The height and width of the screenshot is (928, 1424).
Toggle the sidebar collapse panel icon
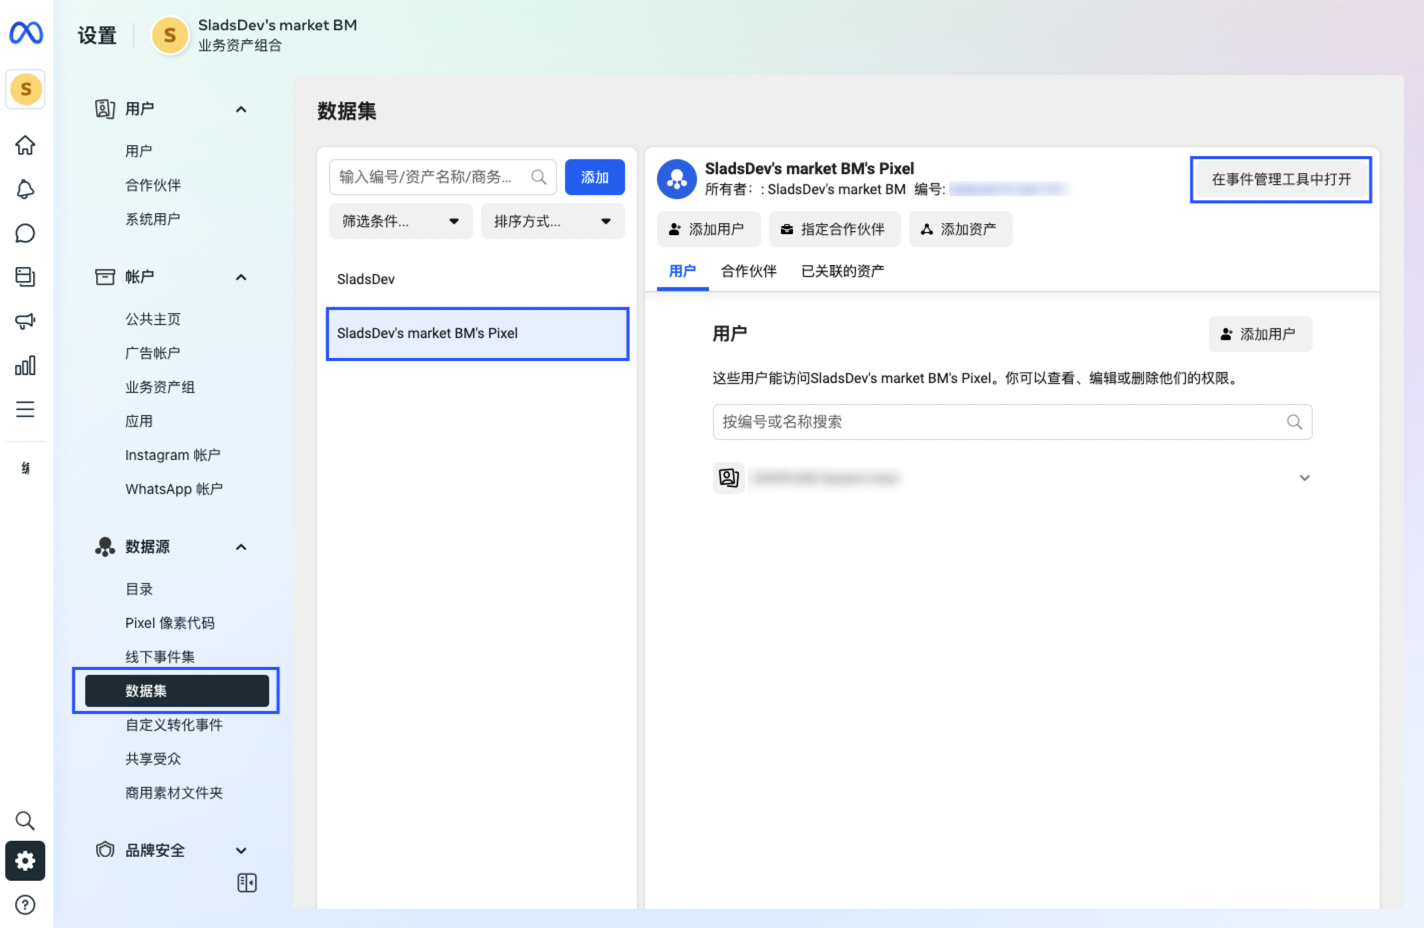click(x=247, y=883)
